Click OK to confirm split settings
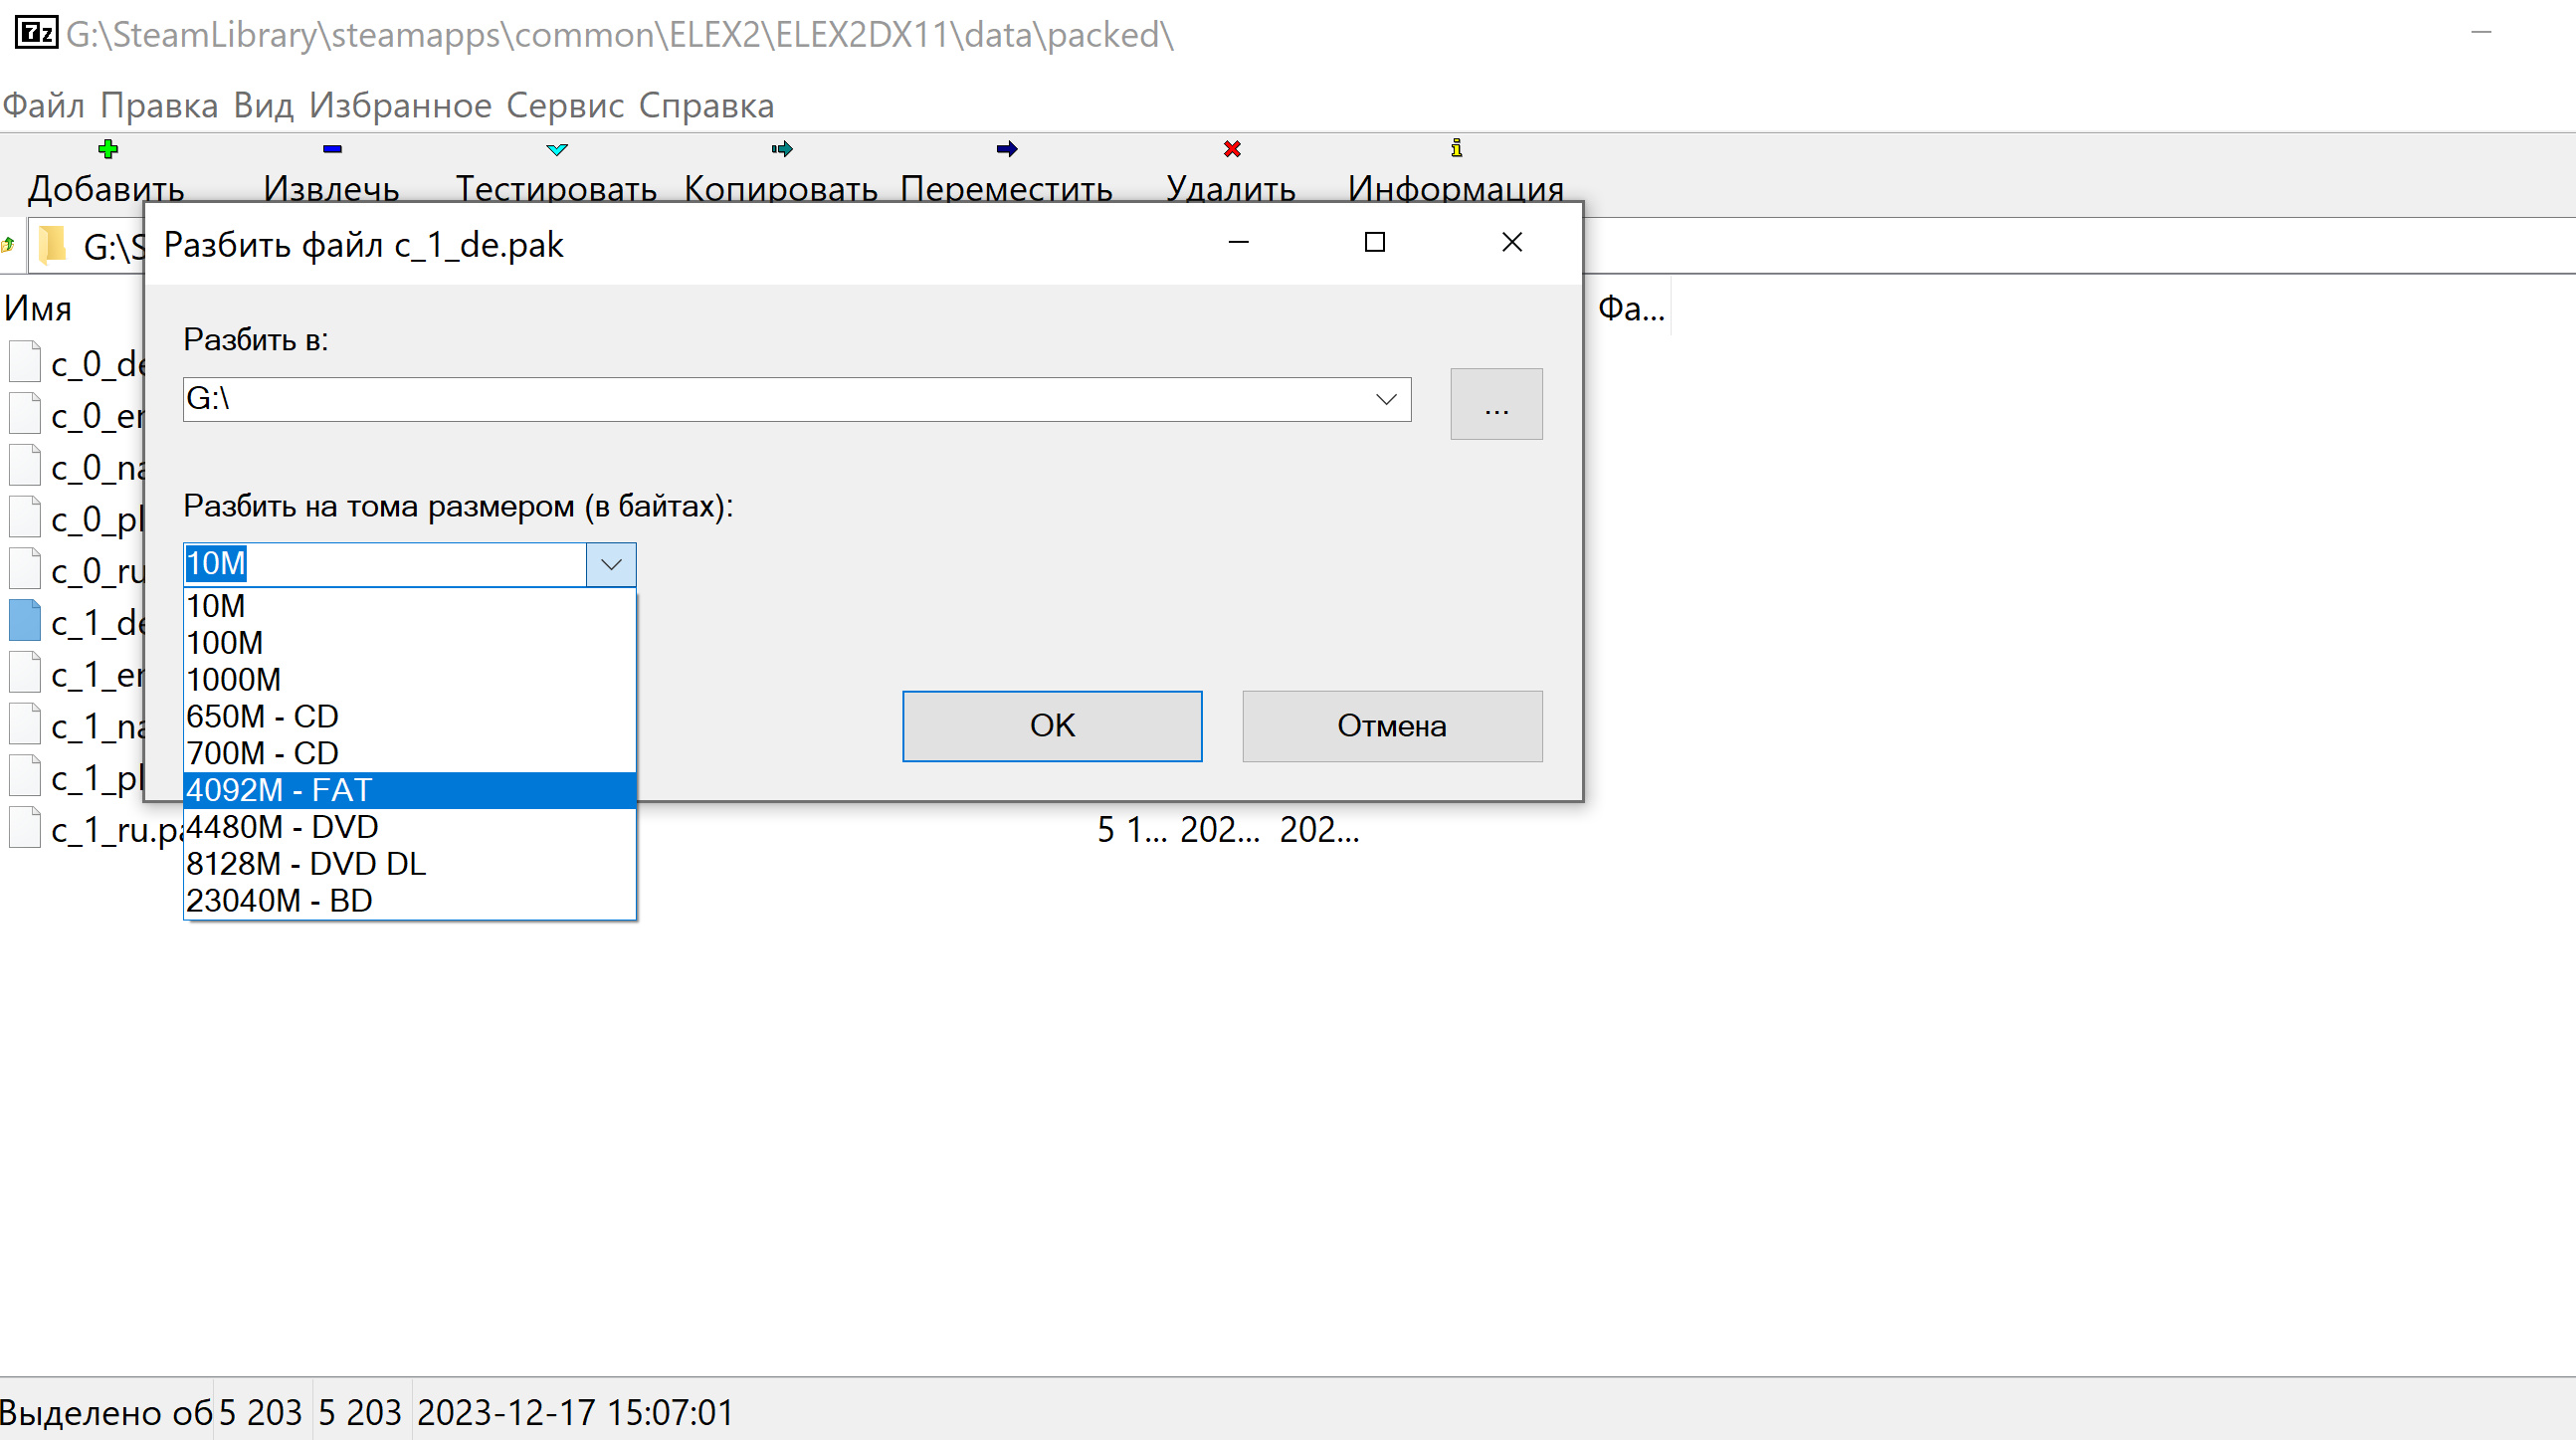The image size is (2576, 1440). click(x=1051, y=723)
